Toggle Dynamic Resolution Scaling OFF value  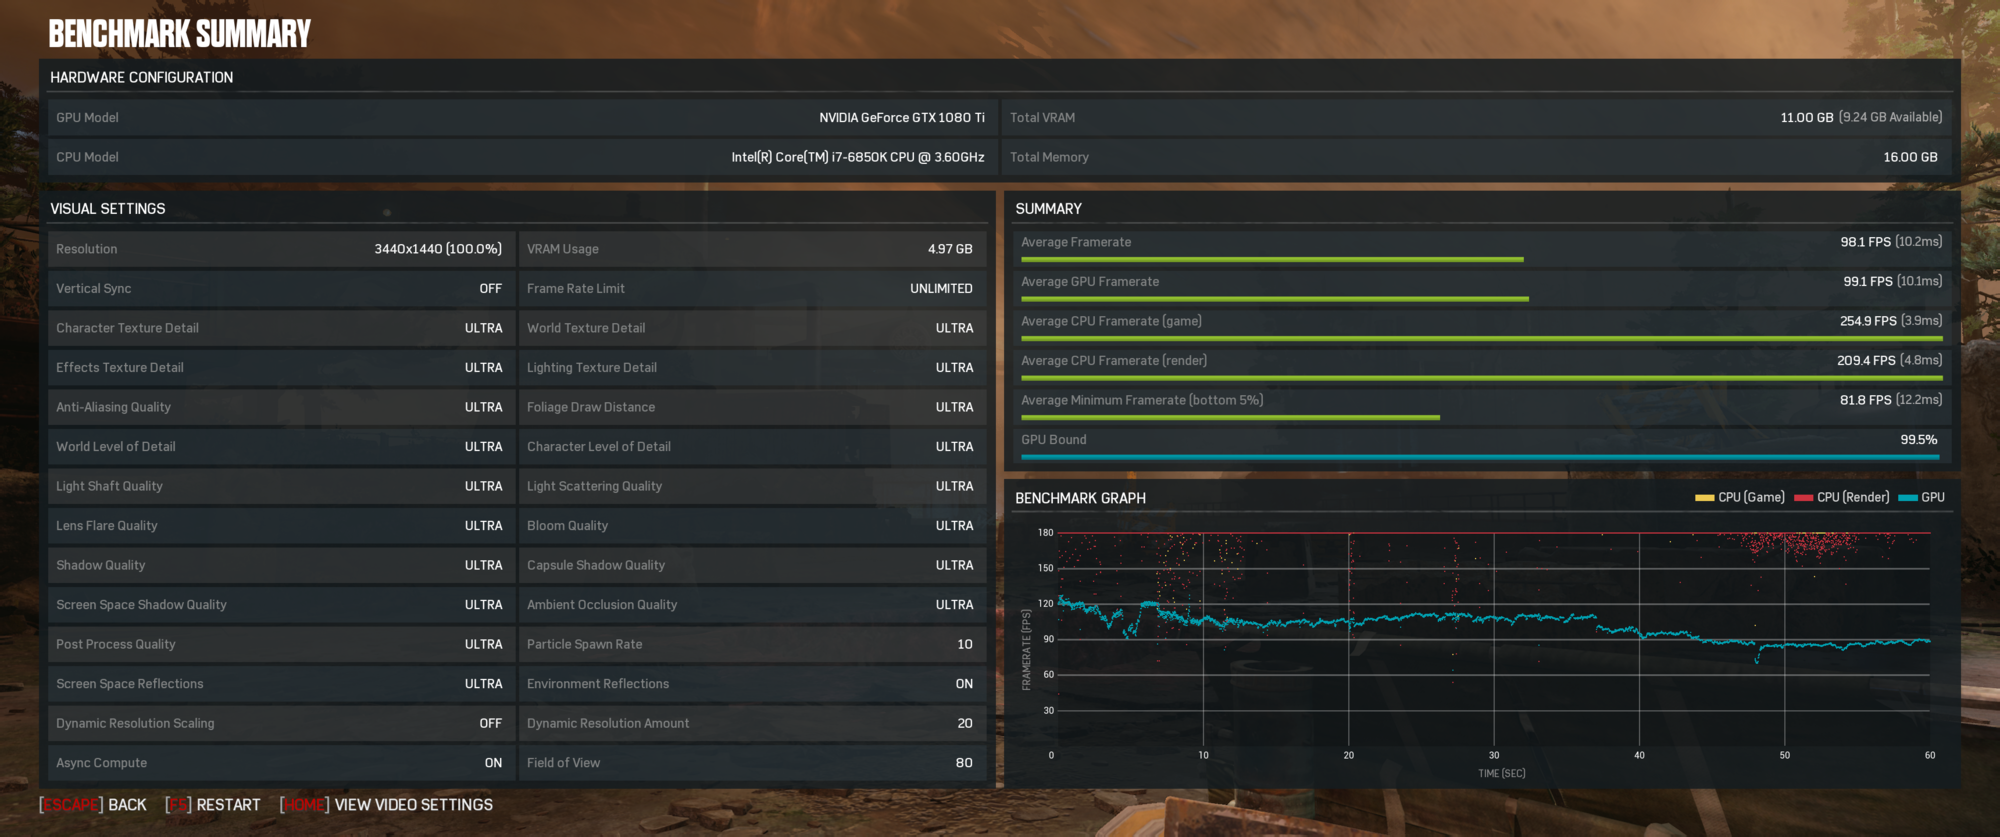click(490, 724)
